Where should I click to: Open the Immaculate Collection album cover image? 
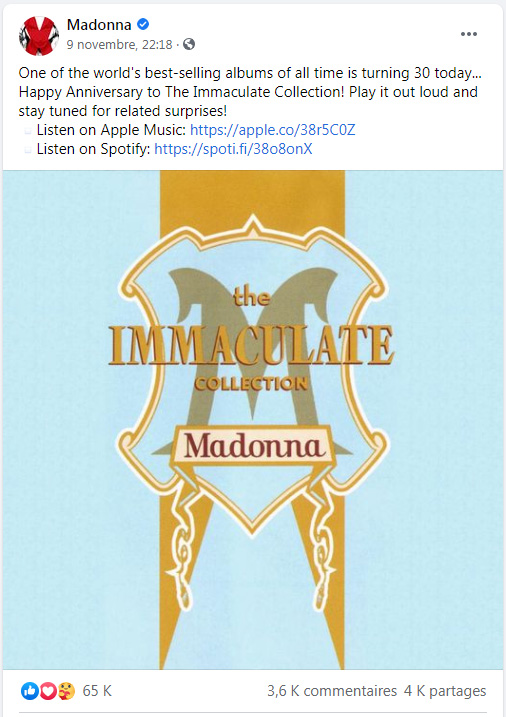coord(253,420)
